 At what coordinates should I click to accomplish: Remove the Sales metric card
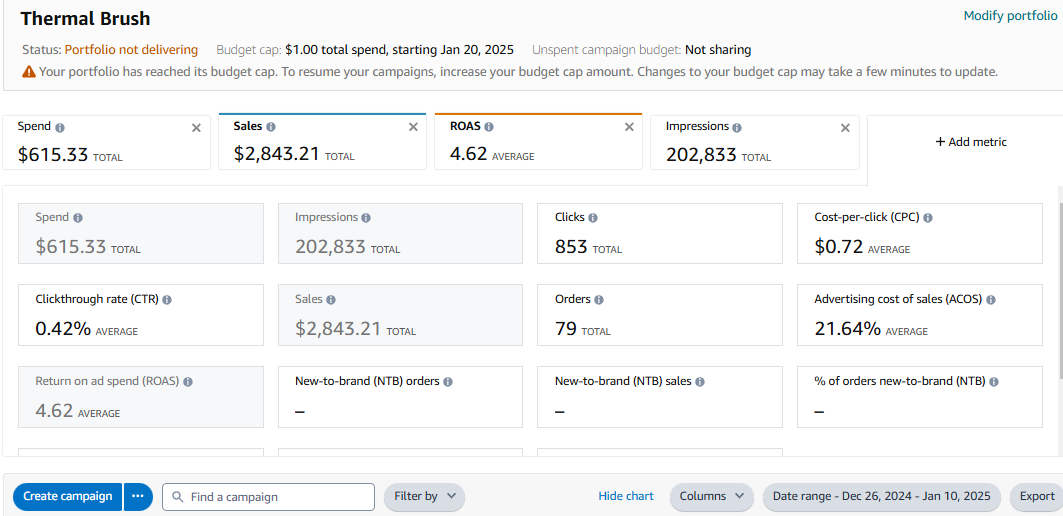pyautogui.click(x=413, y=127)
